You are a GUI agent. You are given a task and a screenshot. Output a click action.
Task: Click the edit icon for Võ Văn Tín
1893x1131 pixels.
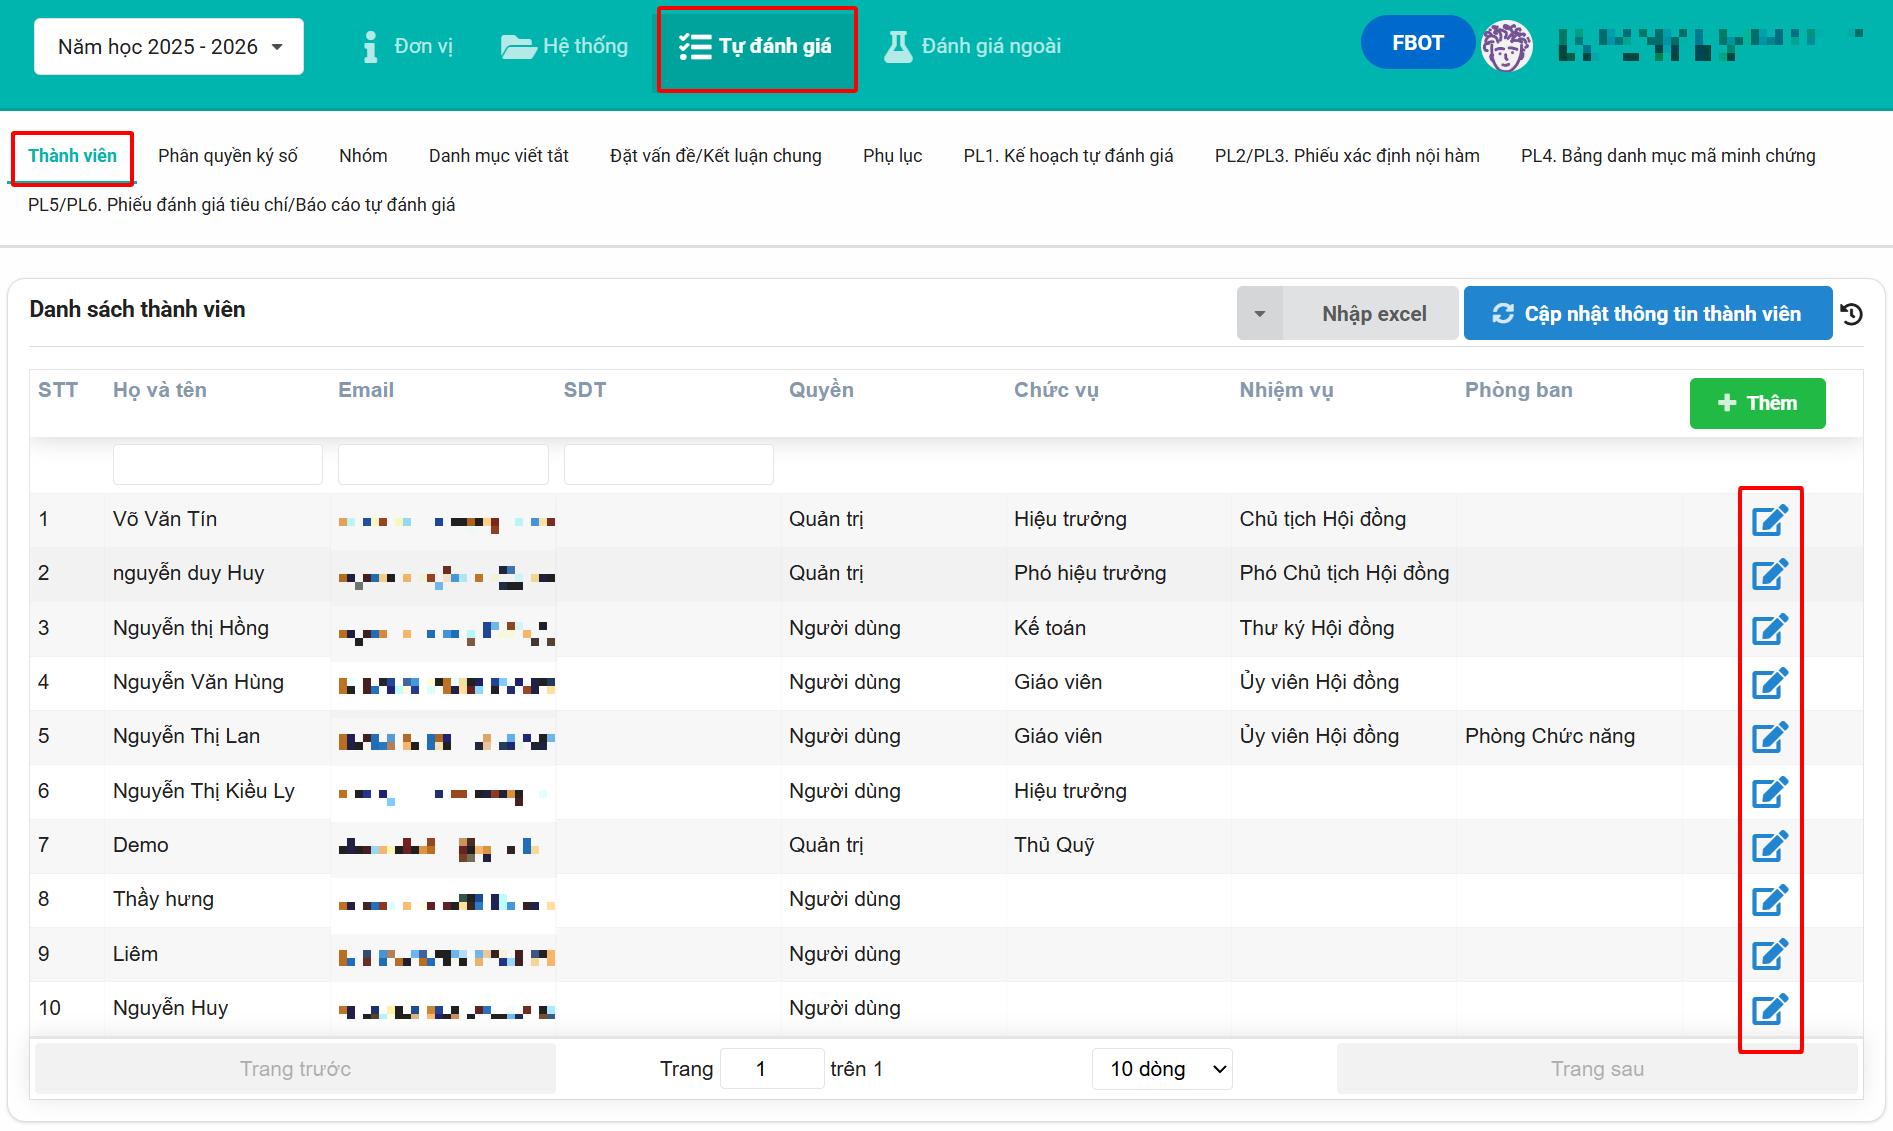(1769, 520)
